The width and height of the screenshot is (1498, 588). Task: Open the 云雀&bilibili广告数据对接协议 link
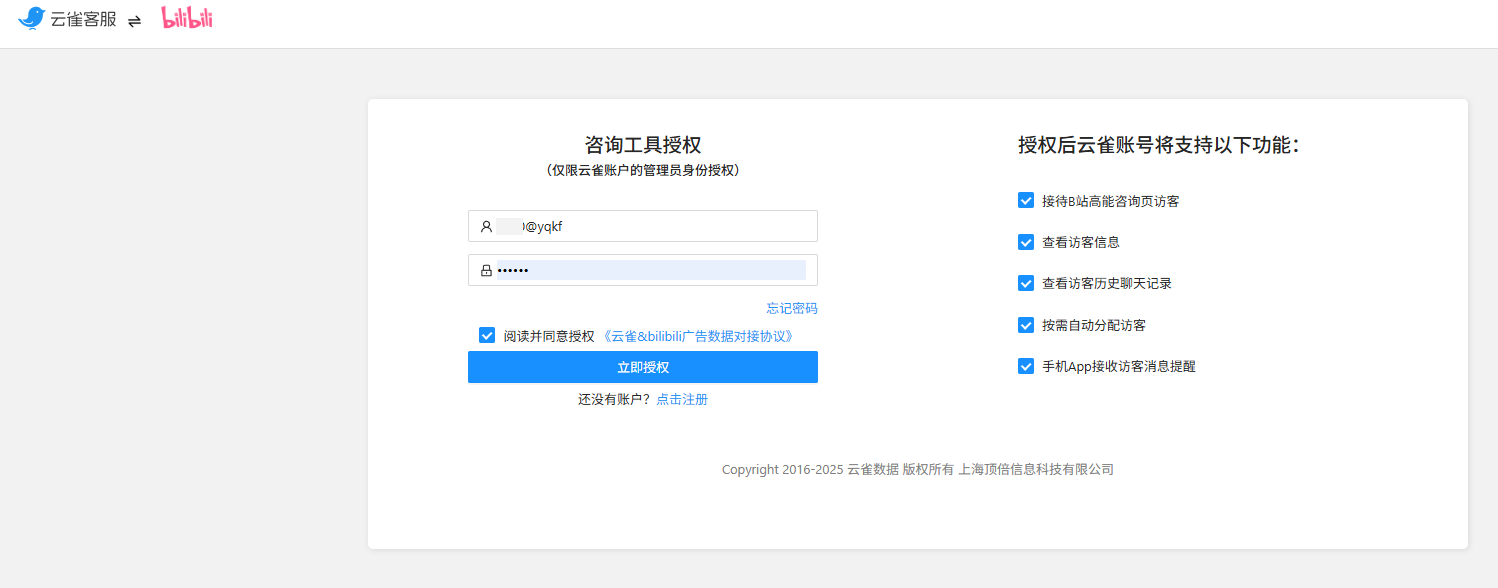point(698,336)
